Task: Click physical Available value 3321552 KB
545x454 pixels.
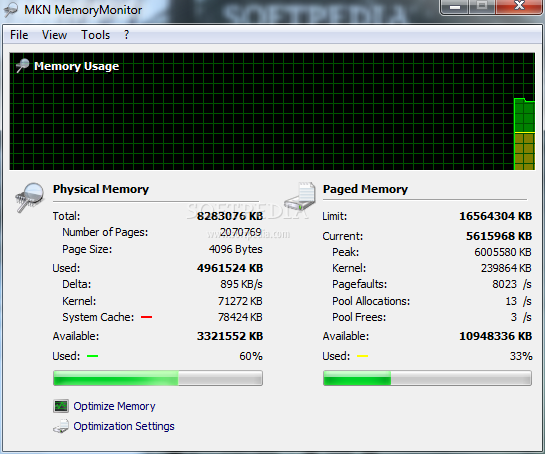Action: 230,336
